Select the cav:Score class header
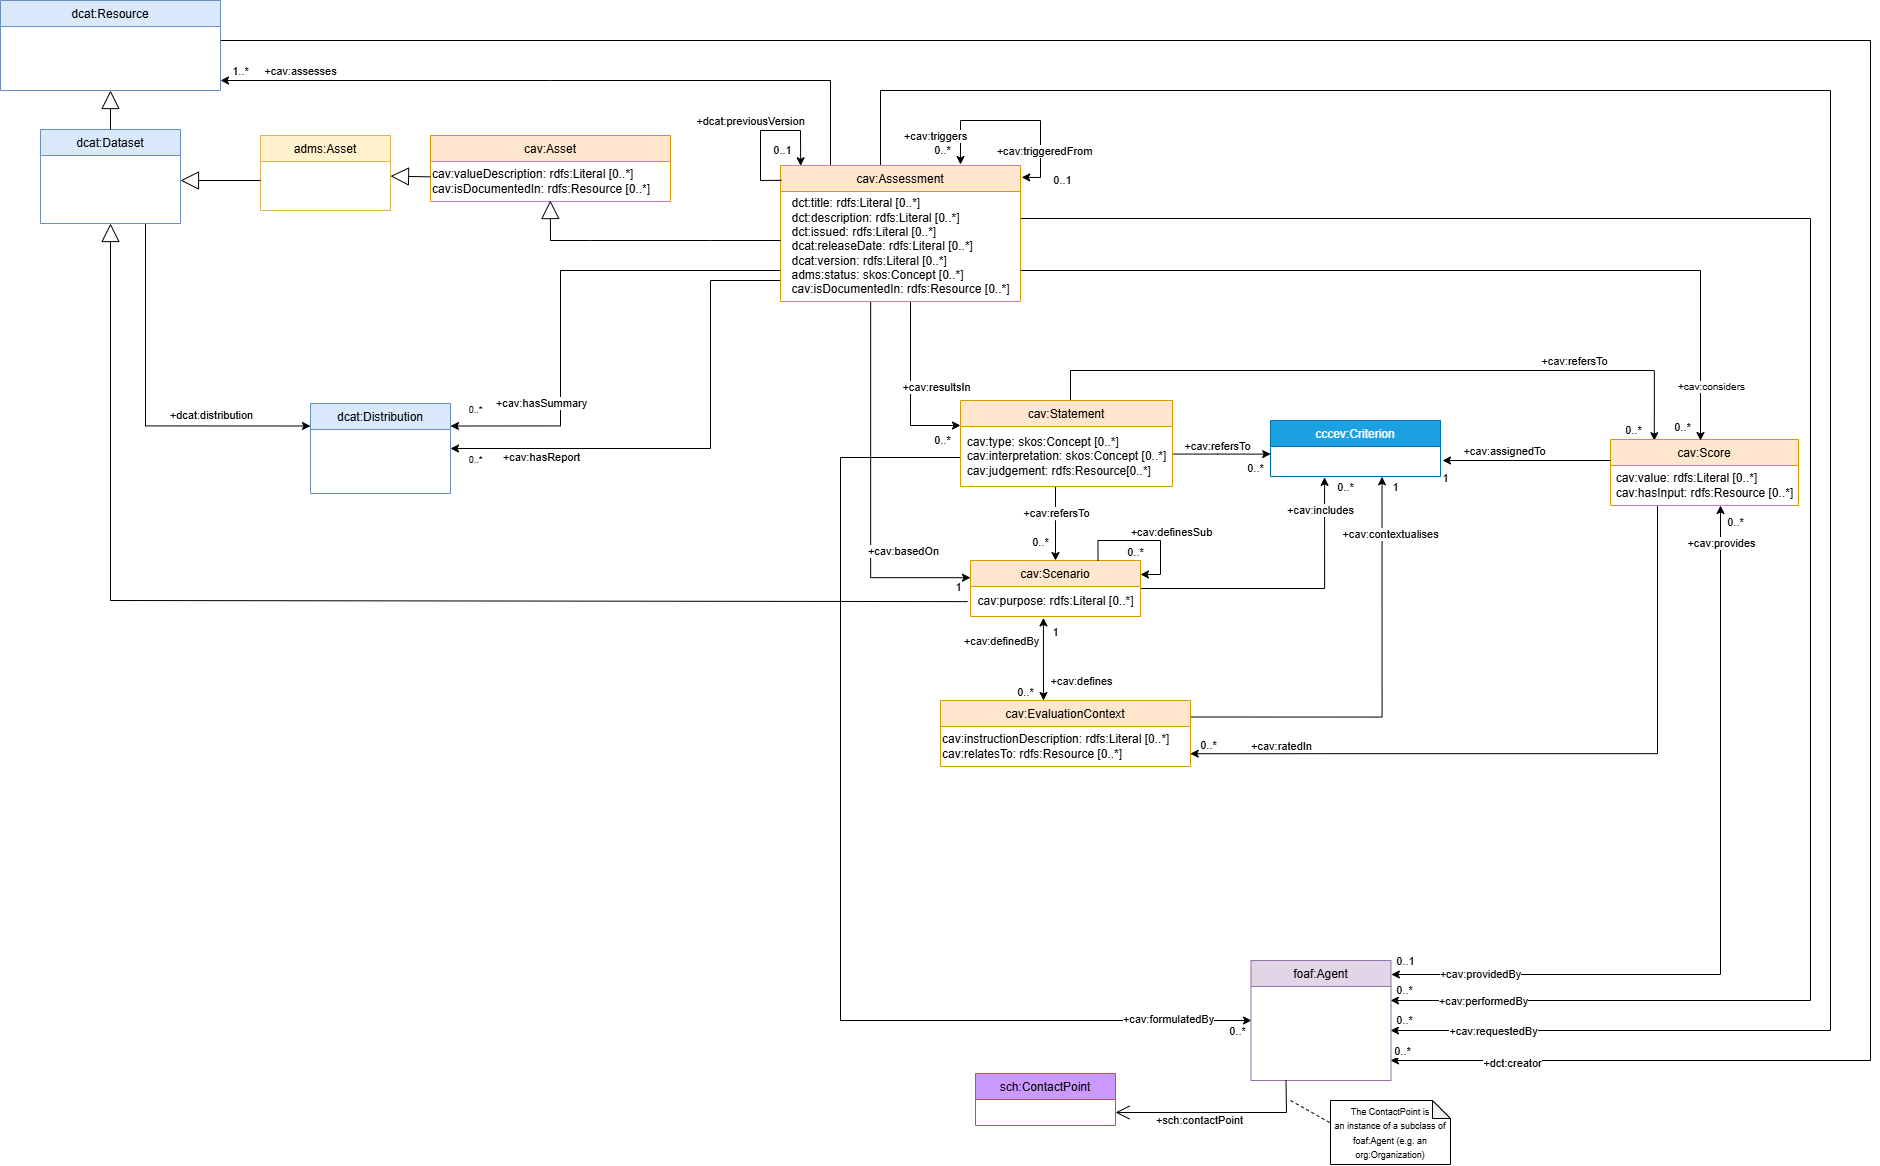The image size is (1880, 1166). (x=1704, y=453)
